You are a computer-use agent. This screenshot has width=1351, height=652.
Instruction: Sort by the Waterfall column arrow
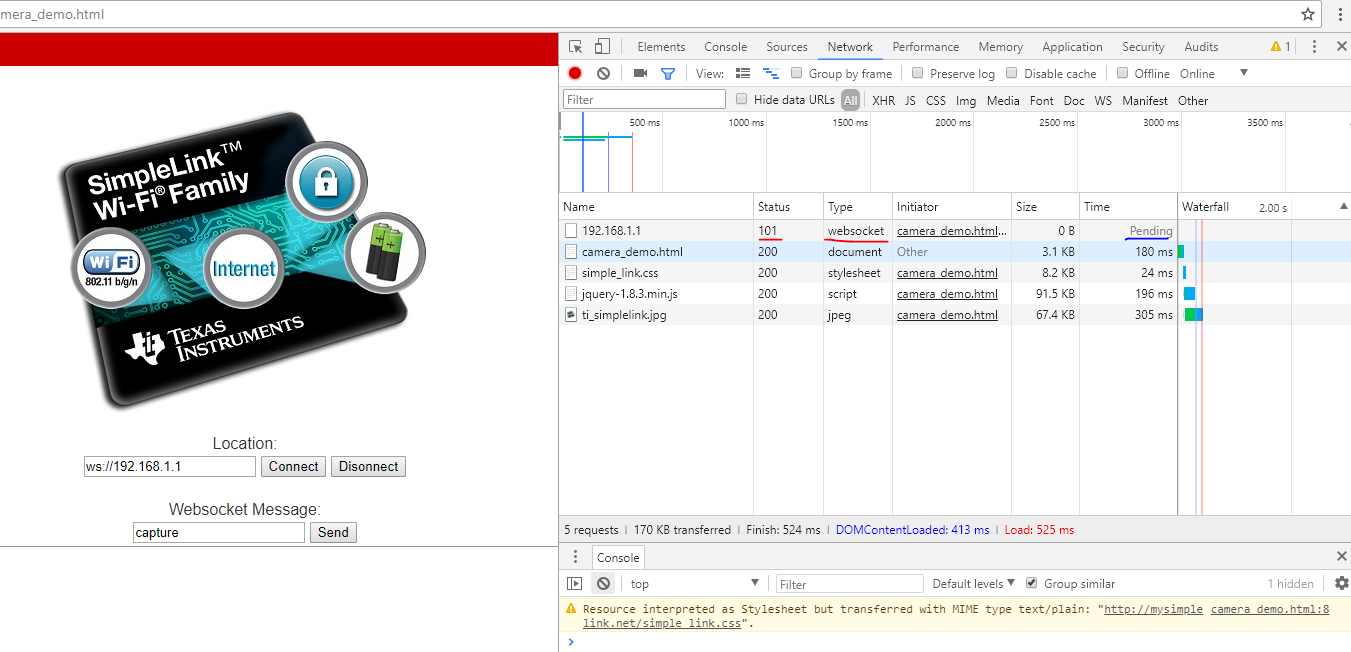(x=1343, y=206)
